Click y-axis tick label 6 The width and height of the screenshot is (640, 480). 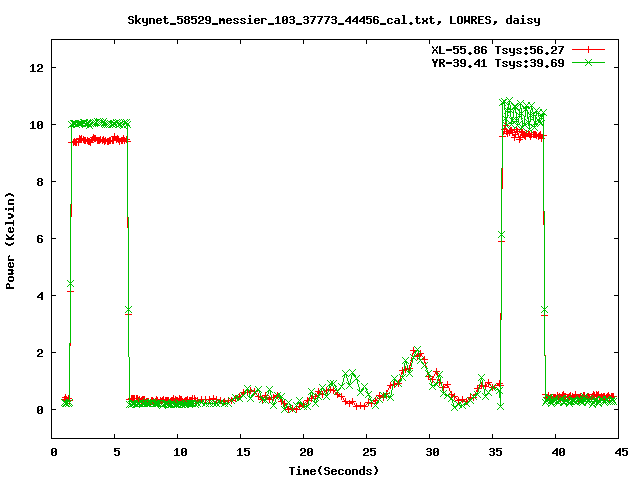pyautogui.click(x=40, y=239)
